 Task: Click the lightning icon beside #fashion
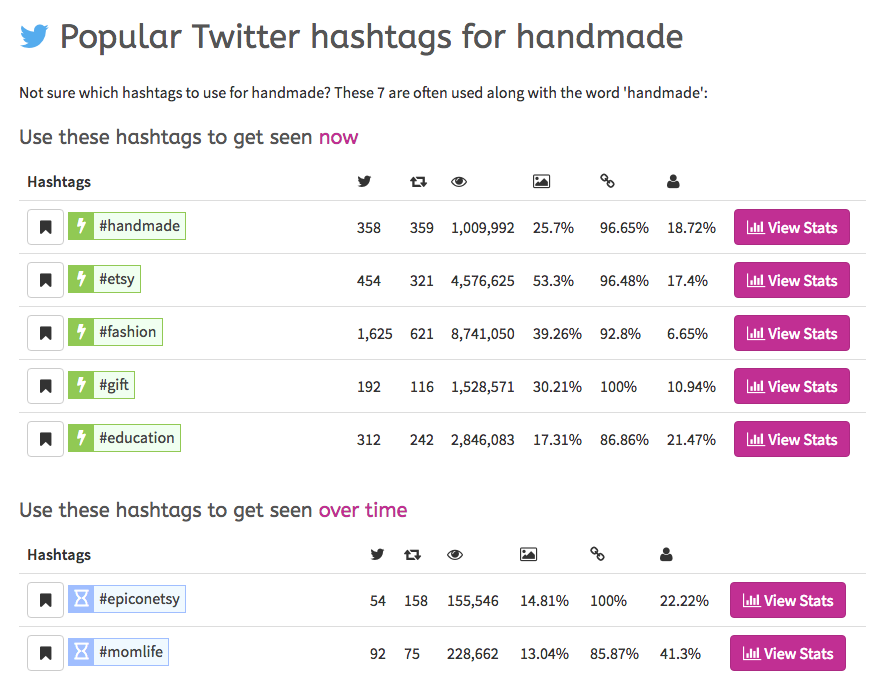tap(81, 332)
